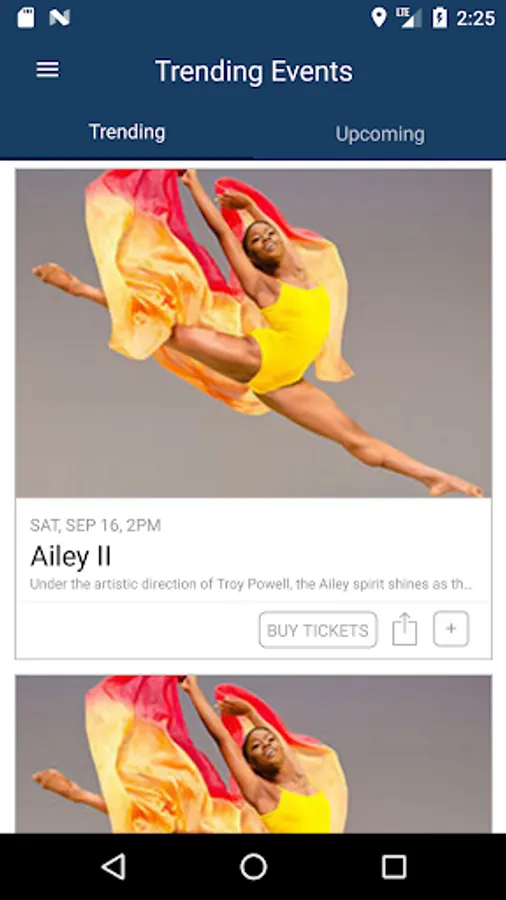Image resolution: width=506 pixels, height=900 pixels.
Task: Tap BUY TICKETS for Ailey II
Action: tap(318, 630)
